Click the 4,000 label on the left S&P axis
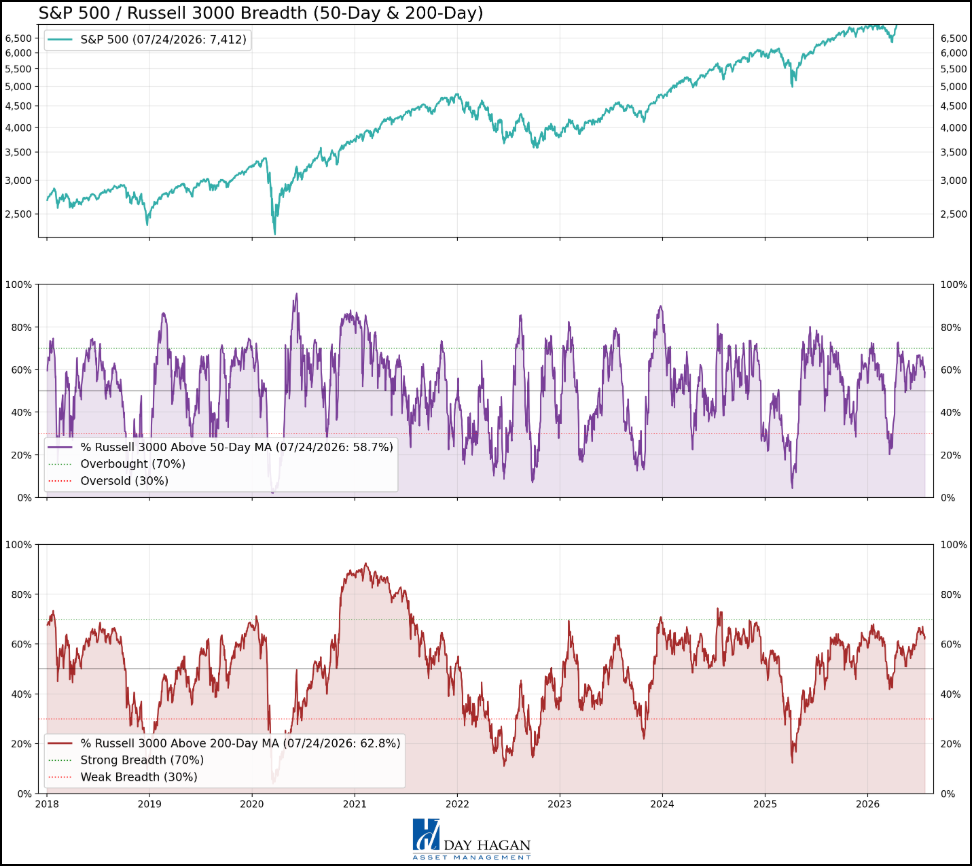This screenshot has height=866, width=972. [x=18, y=128]
